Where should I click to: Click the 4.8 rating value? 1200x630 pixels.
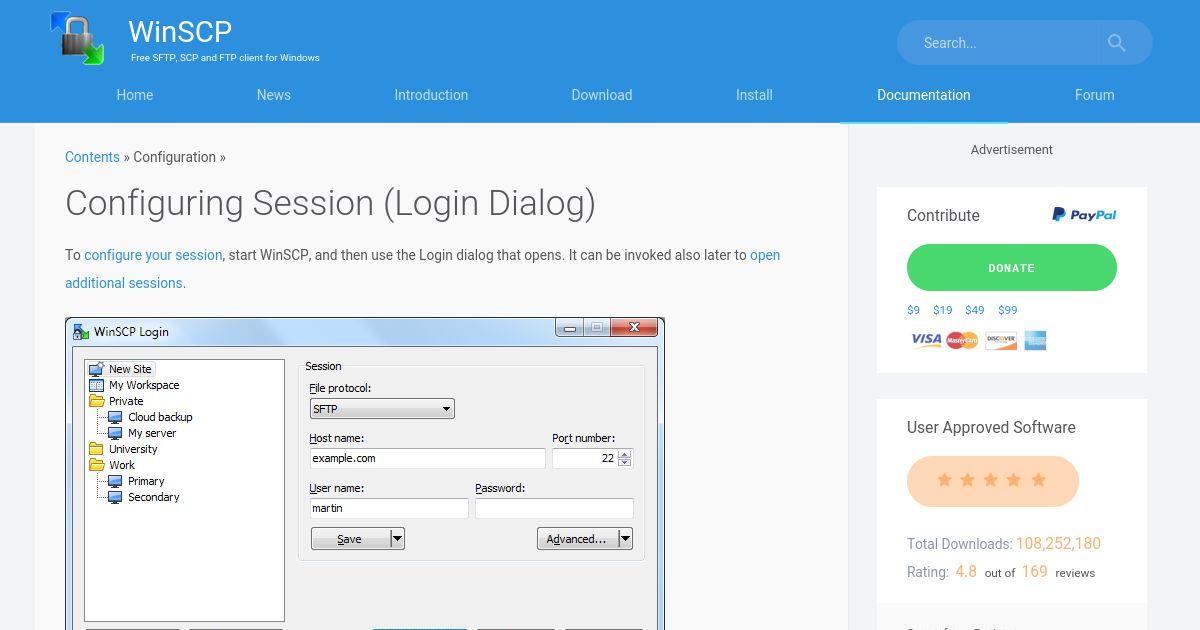(x=966, y=572)
